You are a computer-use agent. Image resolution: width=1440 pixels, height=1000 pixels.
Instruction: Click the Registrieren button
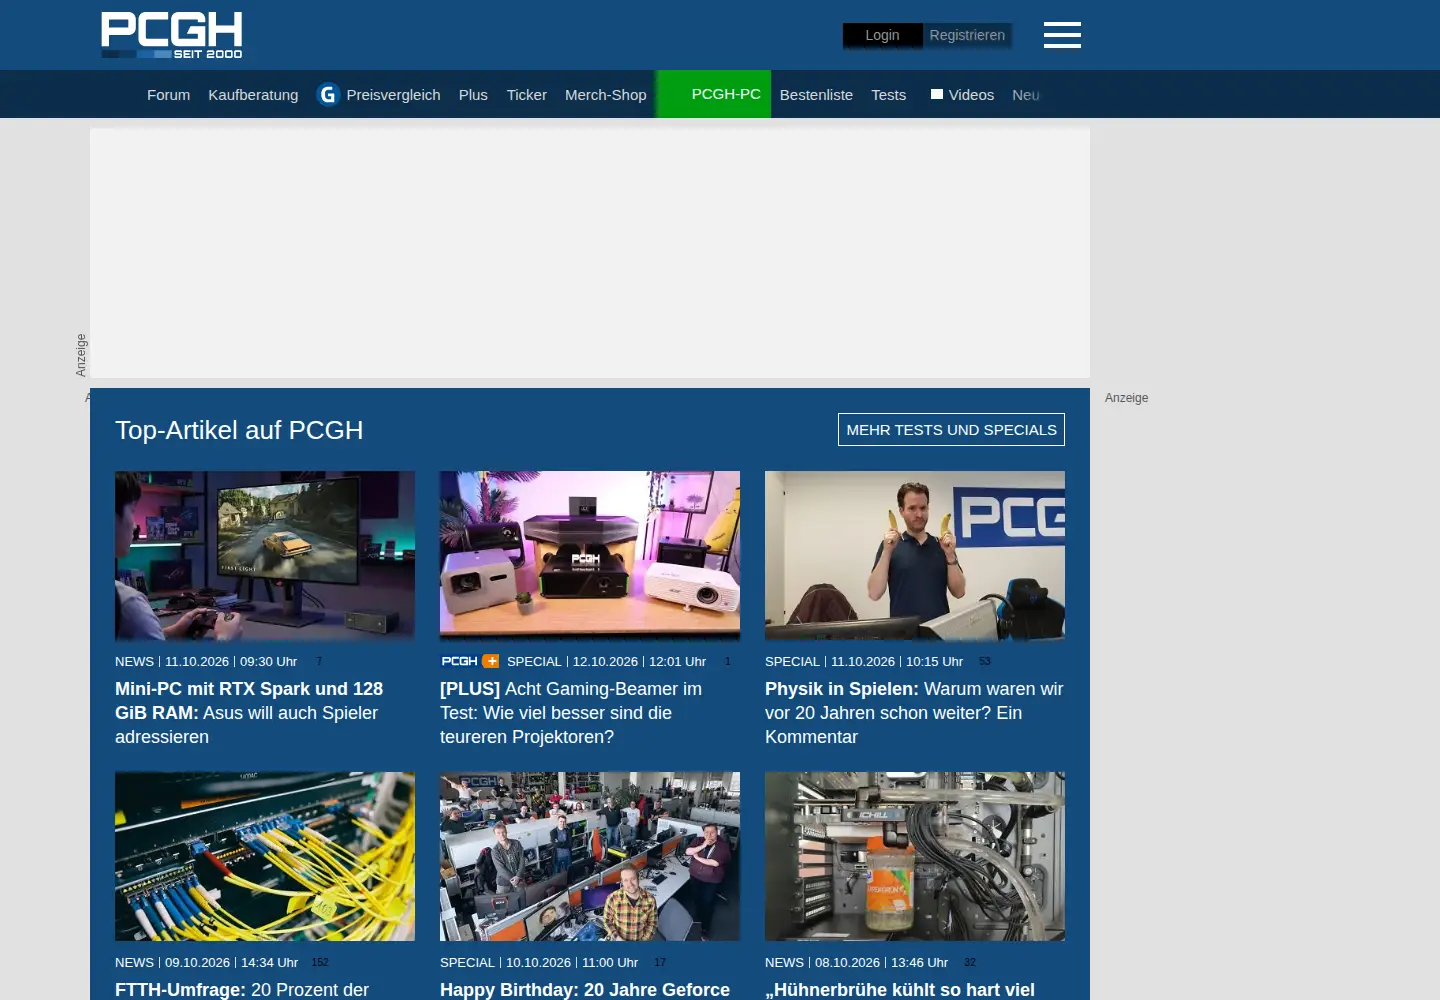967,35
